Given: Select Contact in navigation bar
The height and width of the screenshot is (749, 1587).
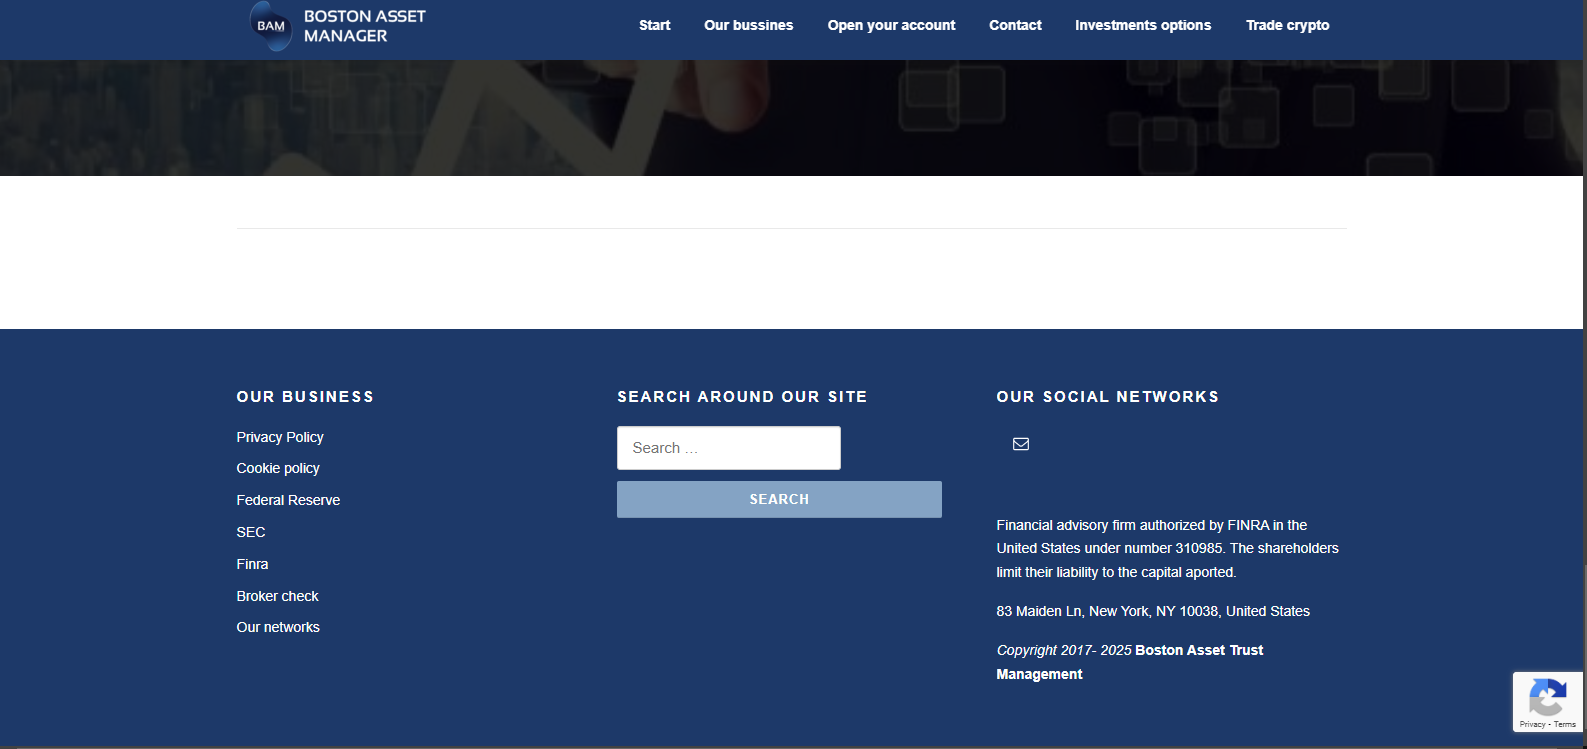Looking at the screenshot, I should (x=1016, y=25).
